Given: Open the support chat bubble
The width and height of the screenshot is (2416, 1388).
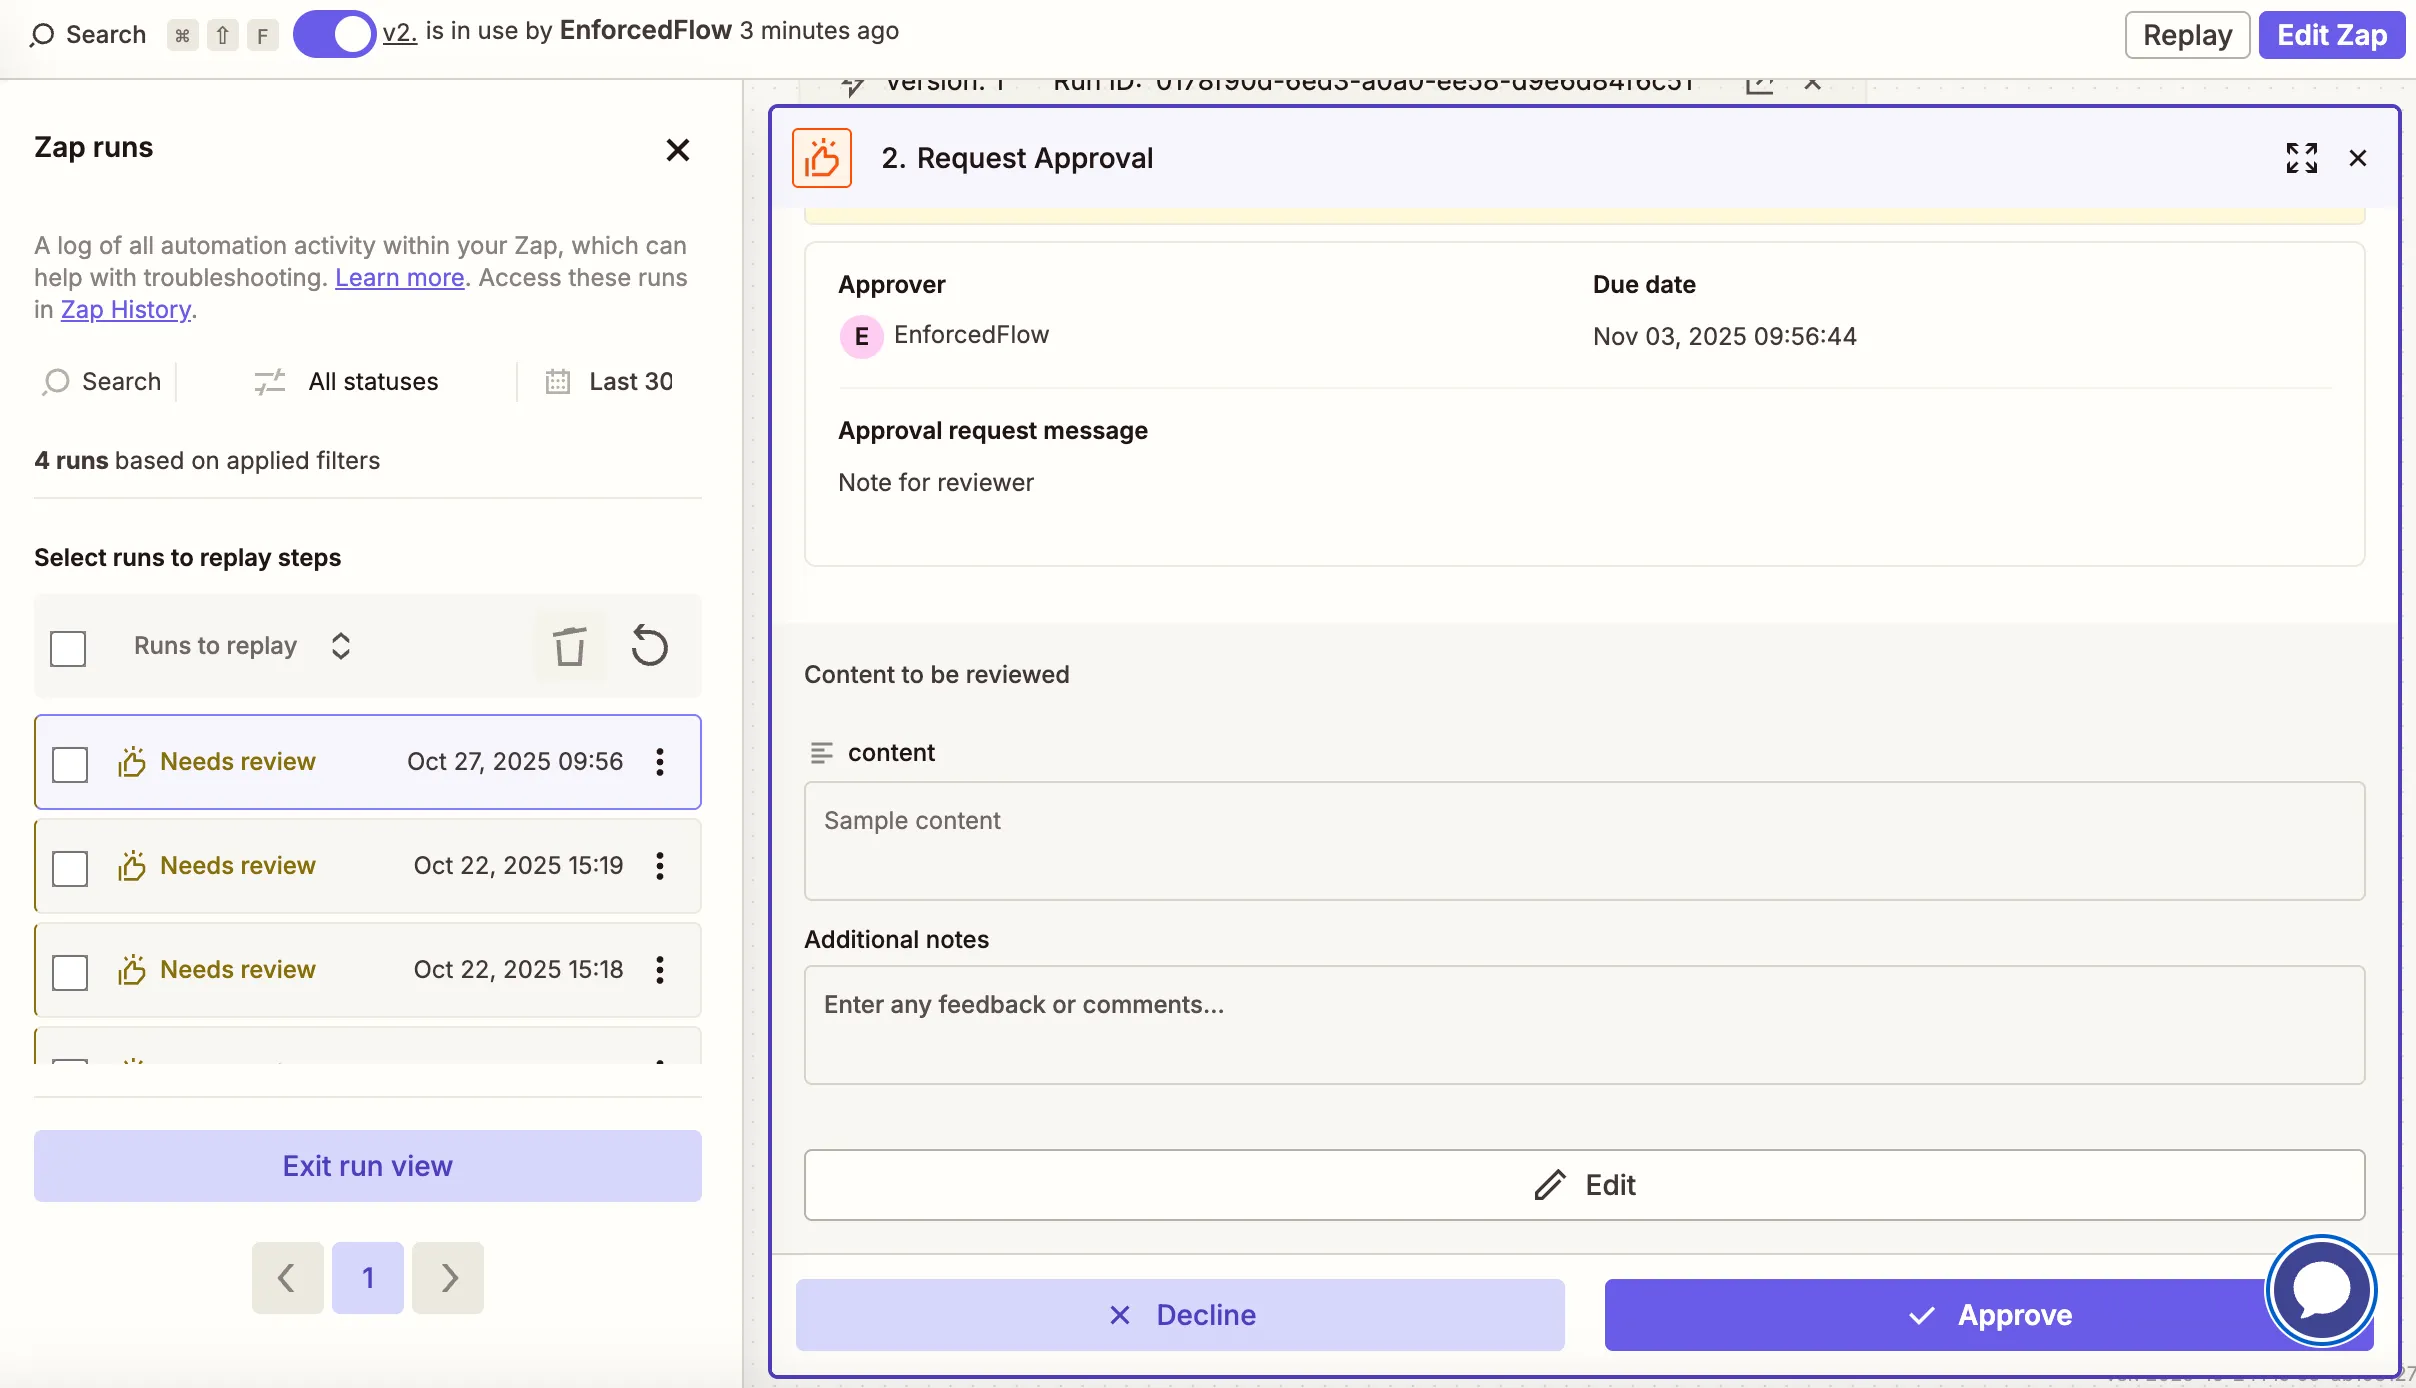Looking at the screenshot, I should 2320,1289.
